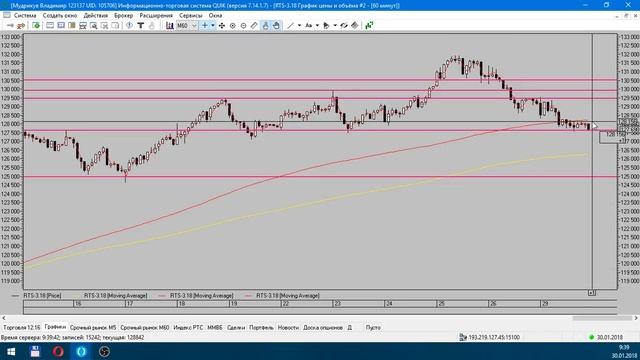Open the Сервисы menu
This screenshot has width=640, height=360.
coord(191,16)
